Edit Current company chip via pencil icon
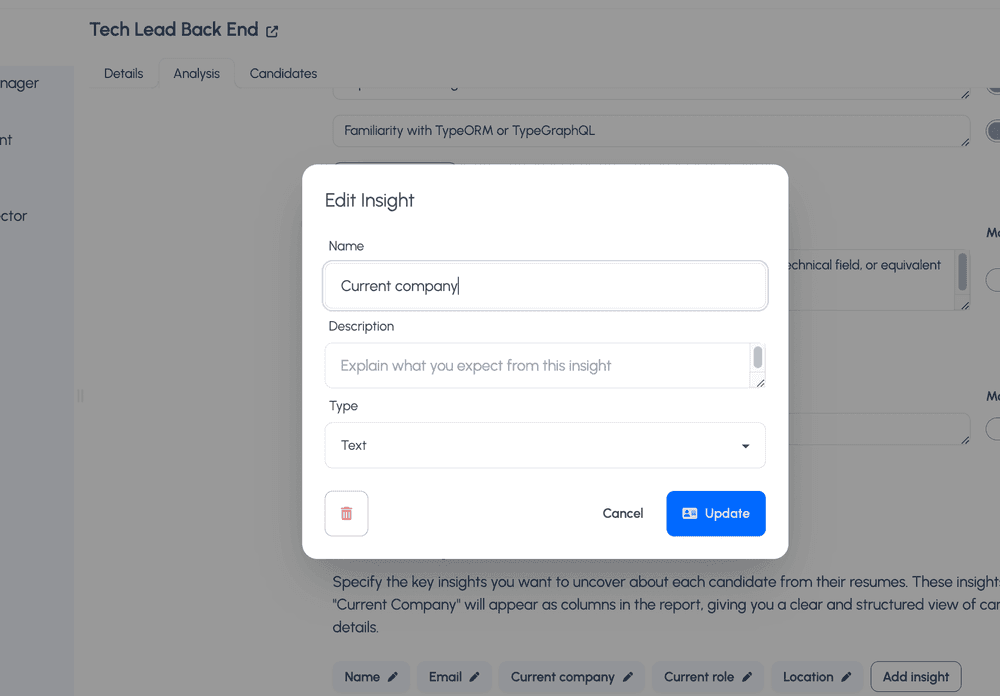This screenshot has height=696, width=1000. click(x=628, y=677)
